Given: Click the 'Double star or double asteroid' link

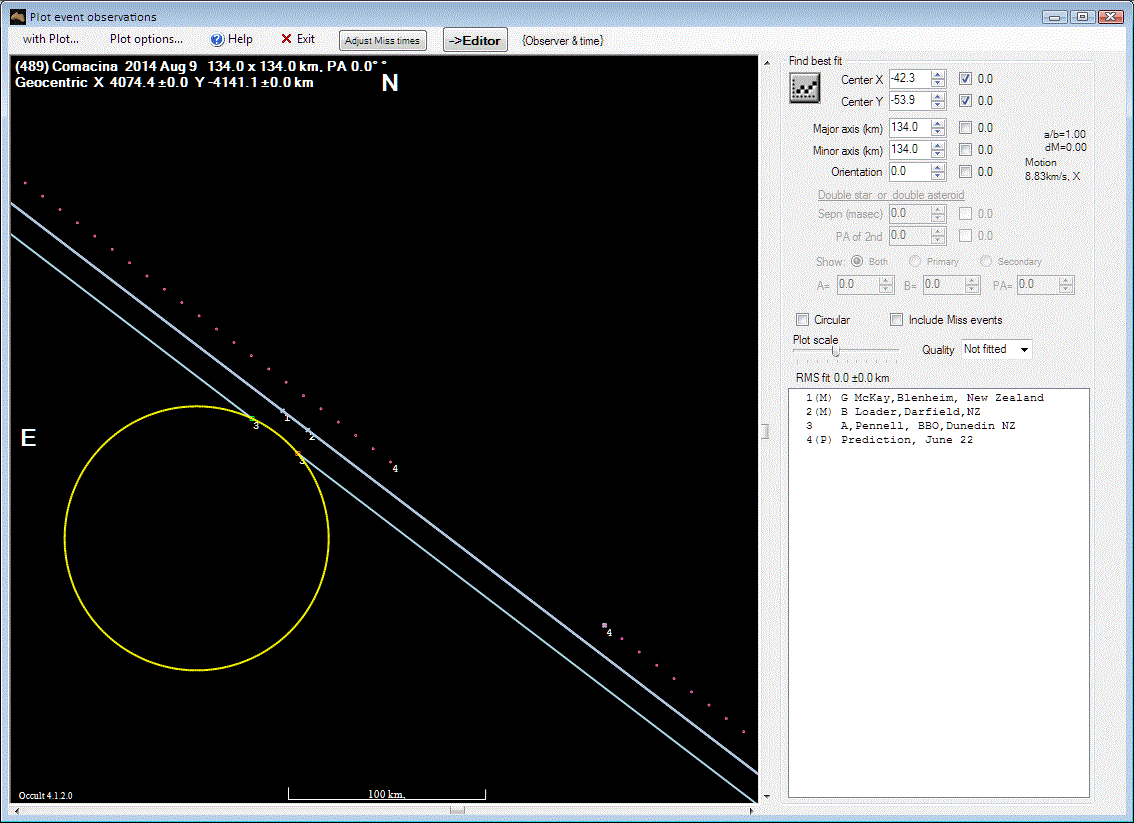Looking at the screenshot, I should [x=891, y=195].
